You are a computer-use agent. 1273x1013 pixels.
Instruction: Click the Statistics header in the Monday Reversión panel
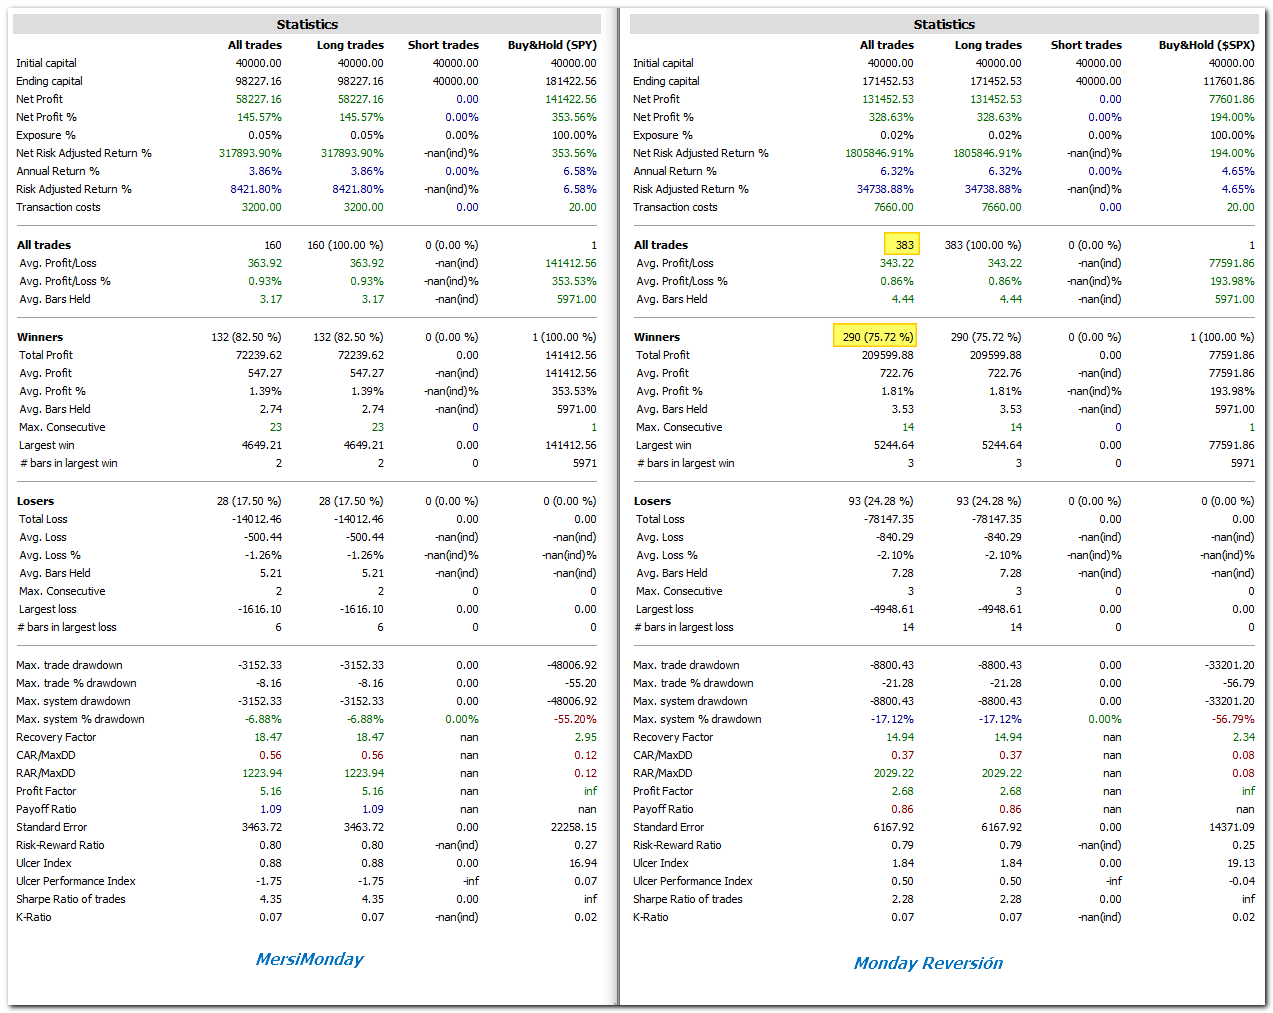pos(944,24)
